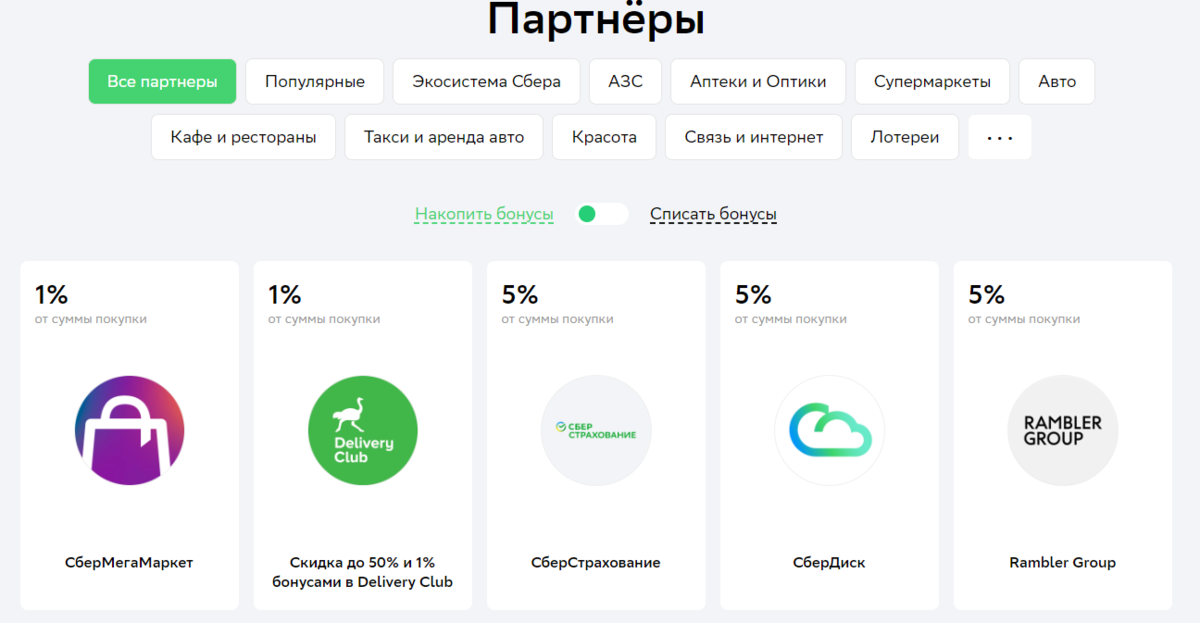Click the СберСтрахование logo
Viewport: 1200px width, 623px height.
(596, 431)
